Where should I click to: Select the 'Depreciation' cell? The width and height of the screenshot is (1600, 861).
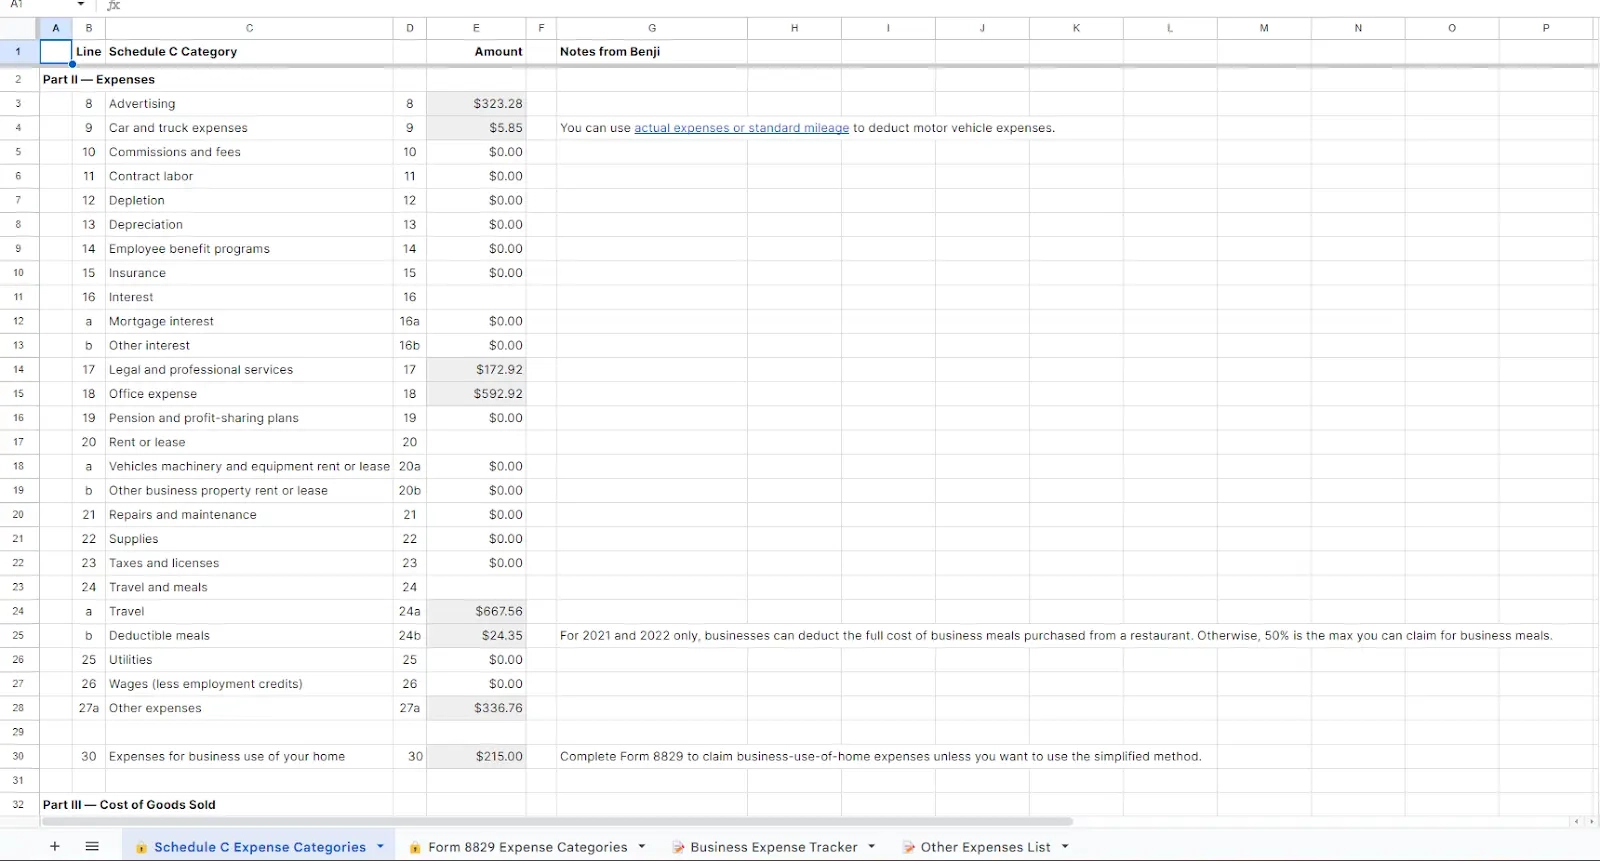click(x=249, y=224)
